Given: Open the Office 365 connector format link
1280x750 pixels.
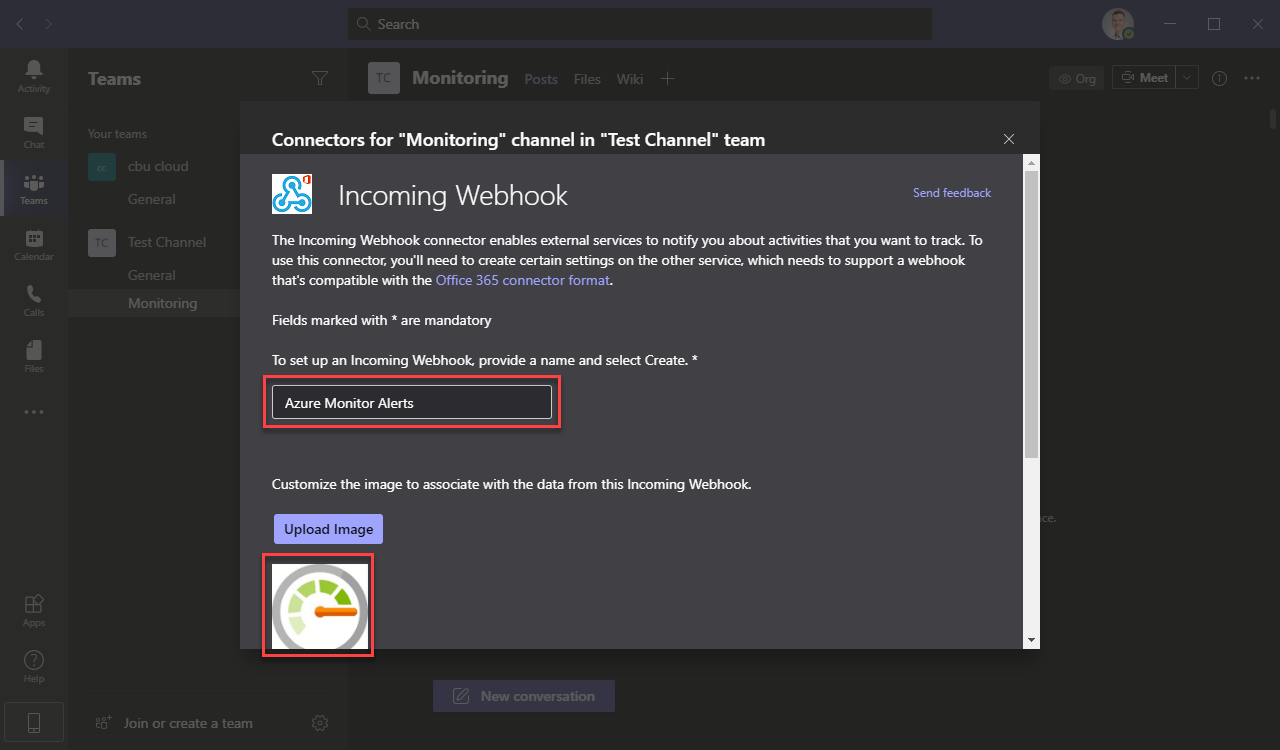Looking at the screenshot, I should [x=522, y=281].
